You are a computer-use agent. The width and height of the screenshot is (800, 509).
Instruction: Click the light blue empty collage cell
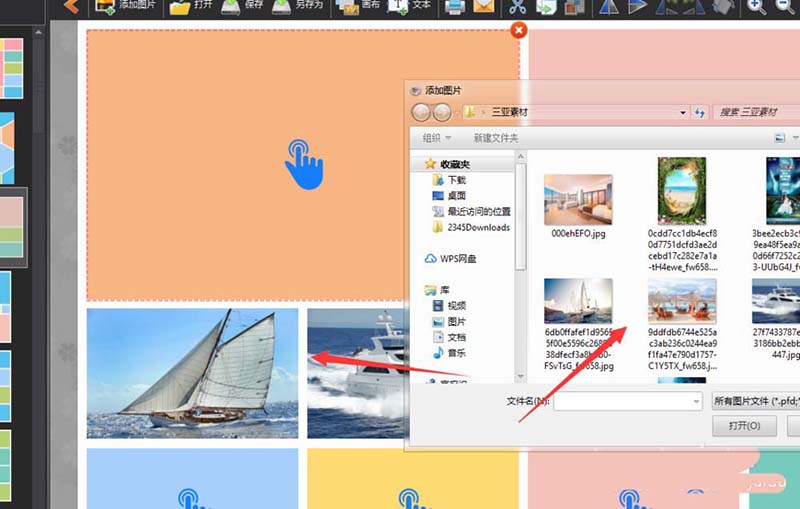click(192, 478)
